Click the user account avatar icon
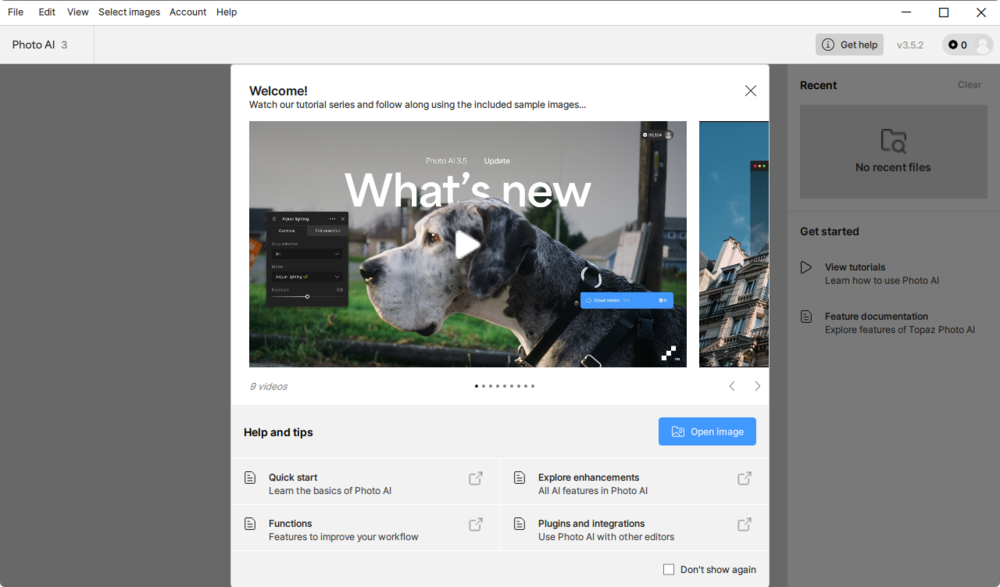This screenshot has height=587, width=1000. pyautogui.click(x=983, y=45)
